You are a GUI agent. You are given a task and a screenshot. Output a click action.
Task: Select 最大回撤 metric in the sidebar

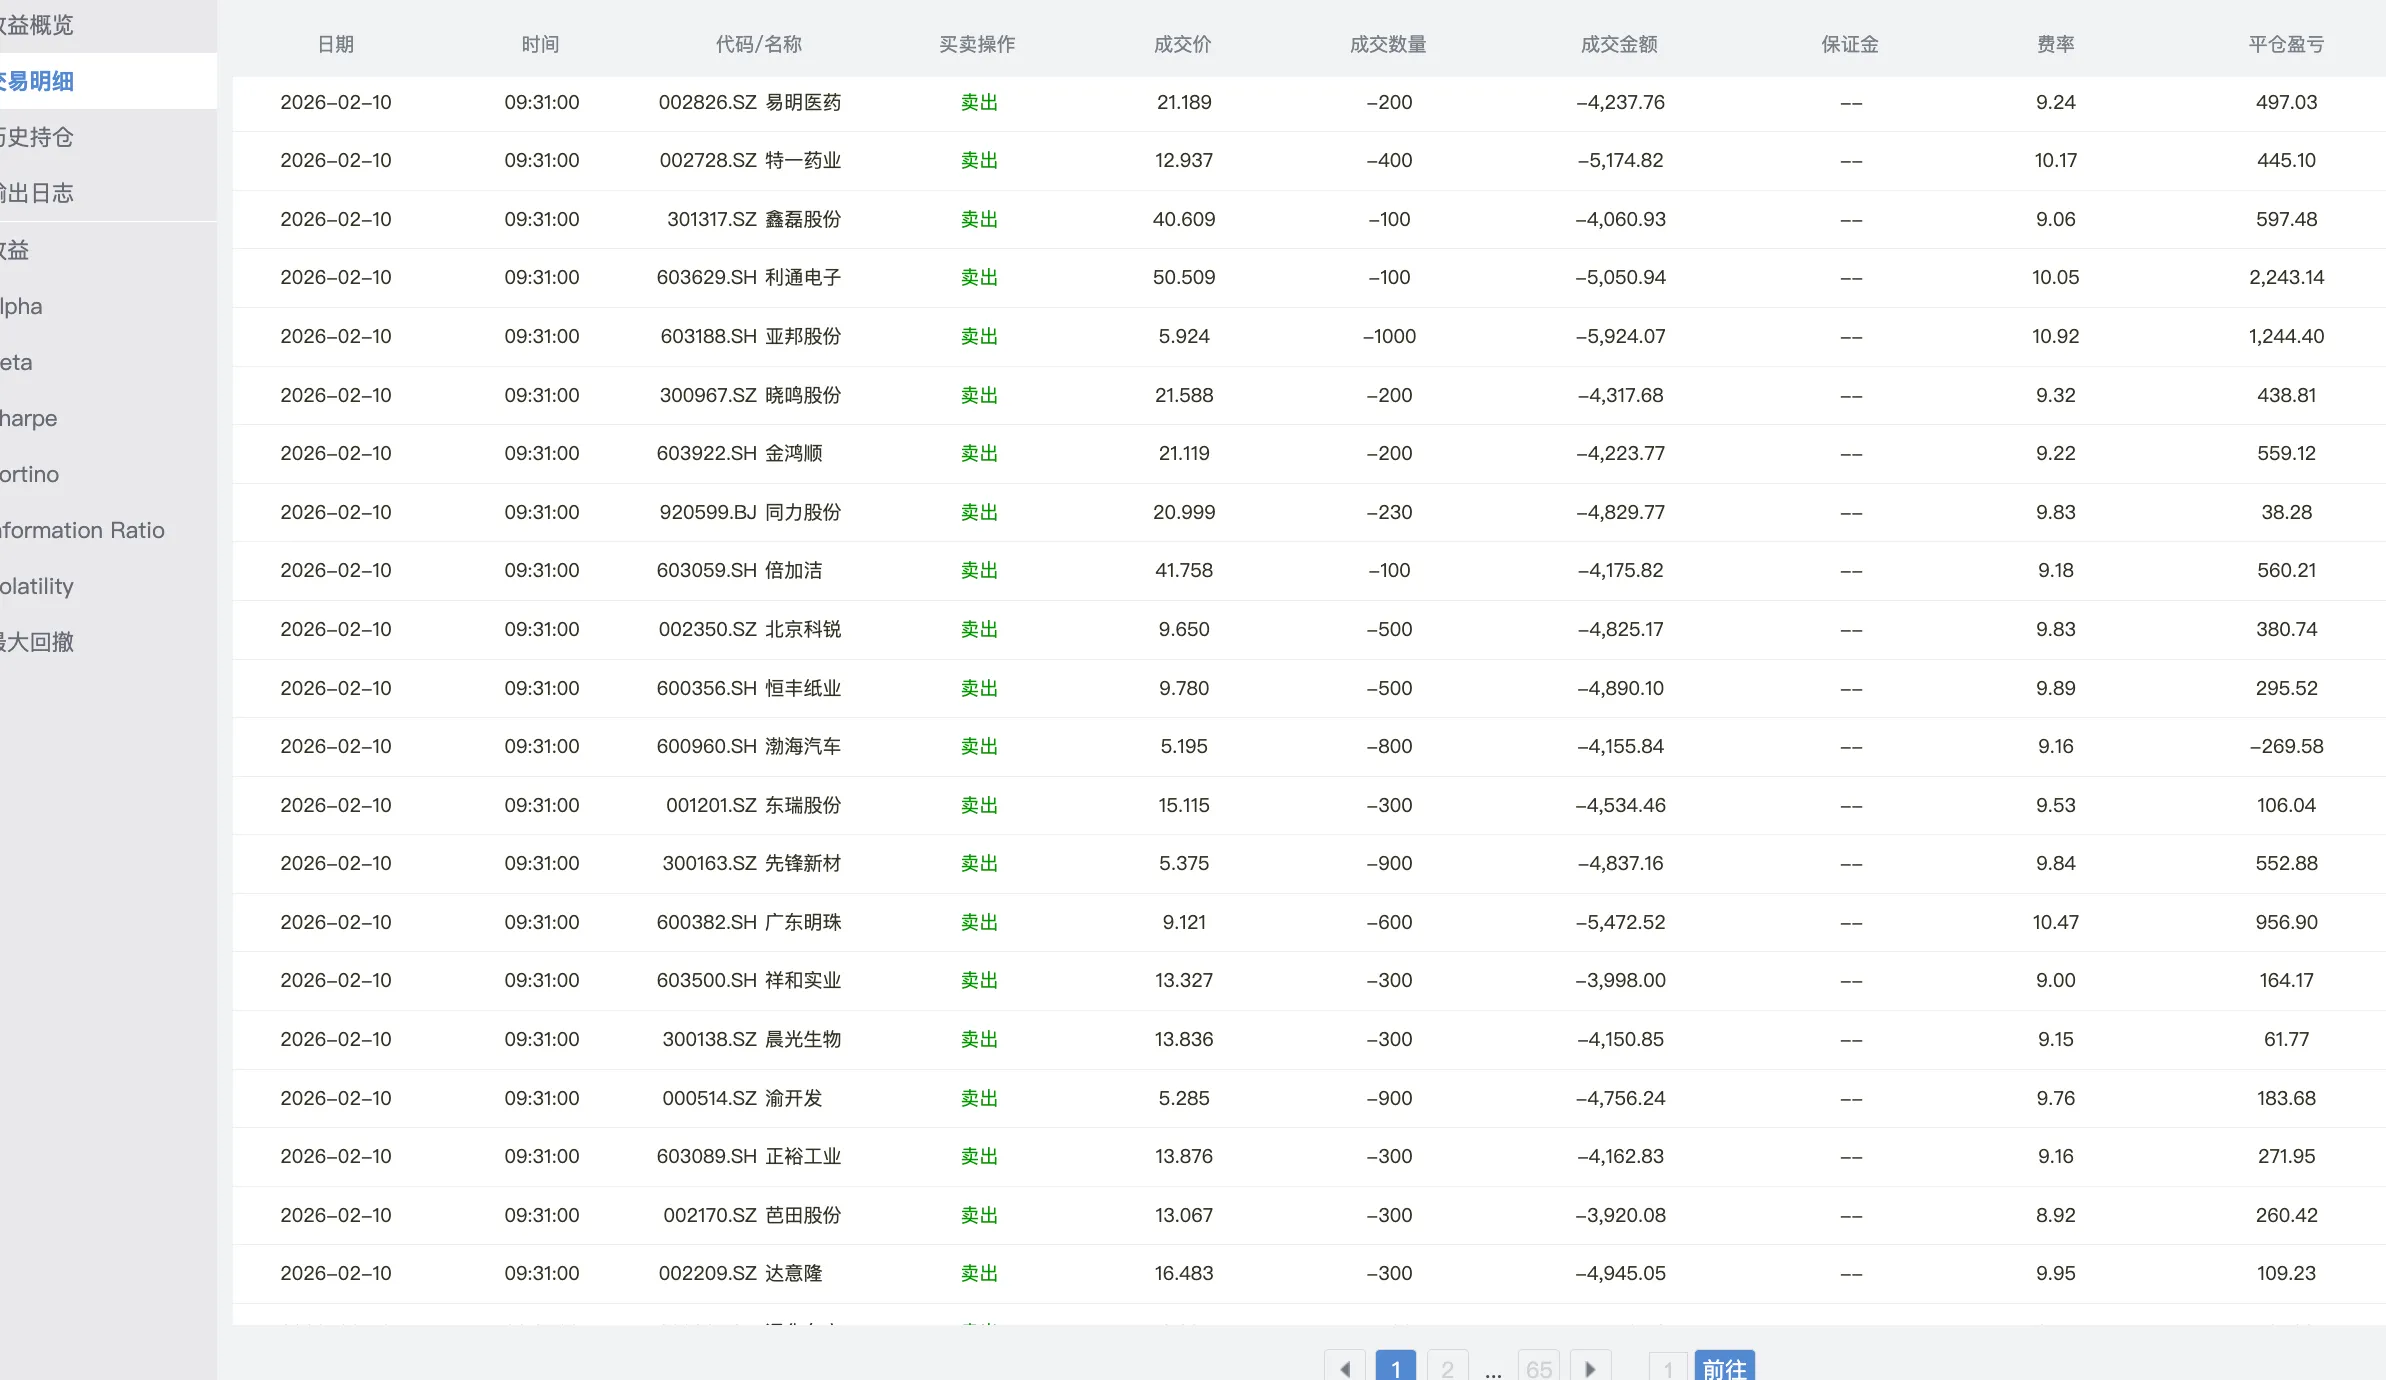pos(40,642)
